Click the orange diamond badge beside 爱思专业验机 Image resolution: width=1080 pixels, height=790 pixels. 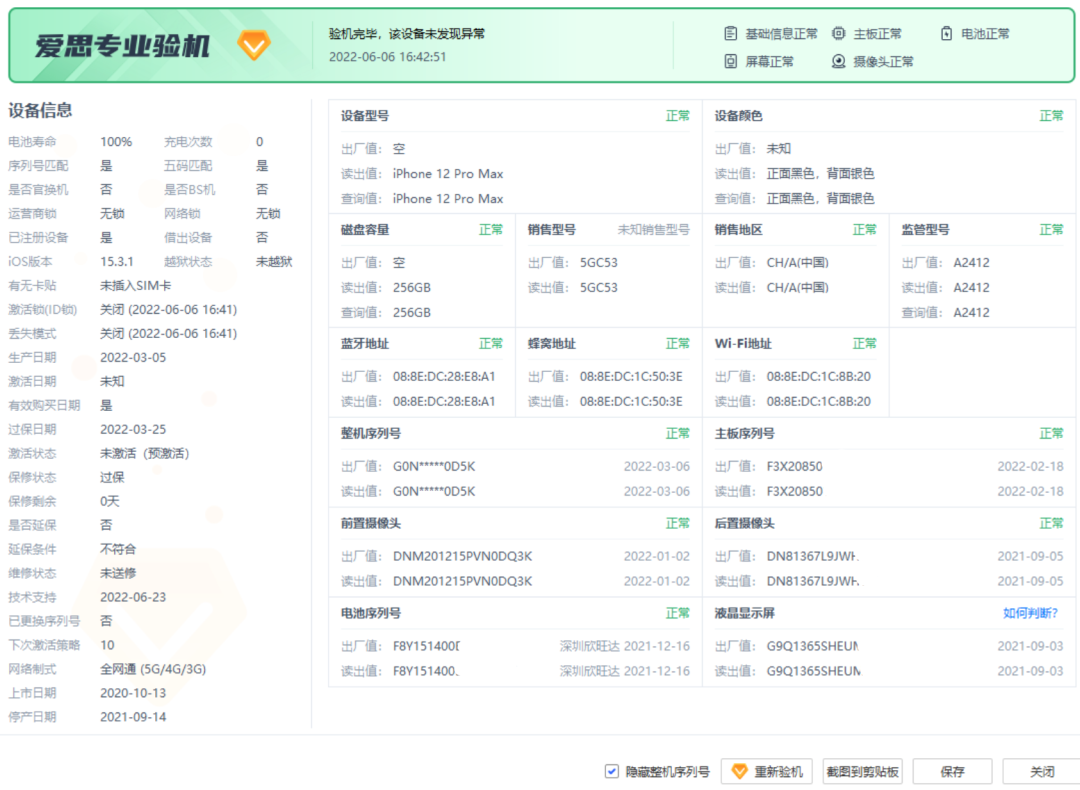tap(253, 45)
